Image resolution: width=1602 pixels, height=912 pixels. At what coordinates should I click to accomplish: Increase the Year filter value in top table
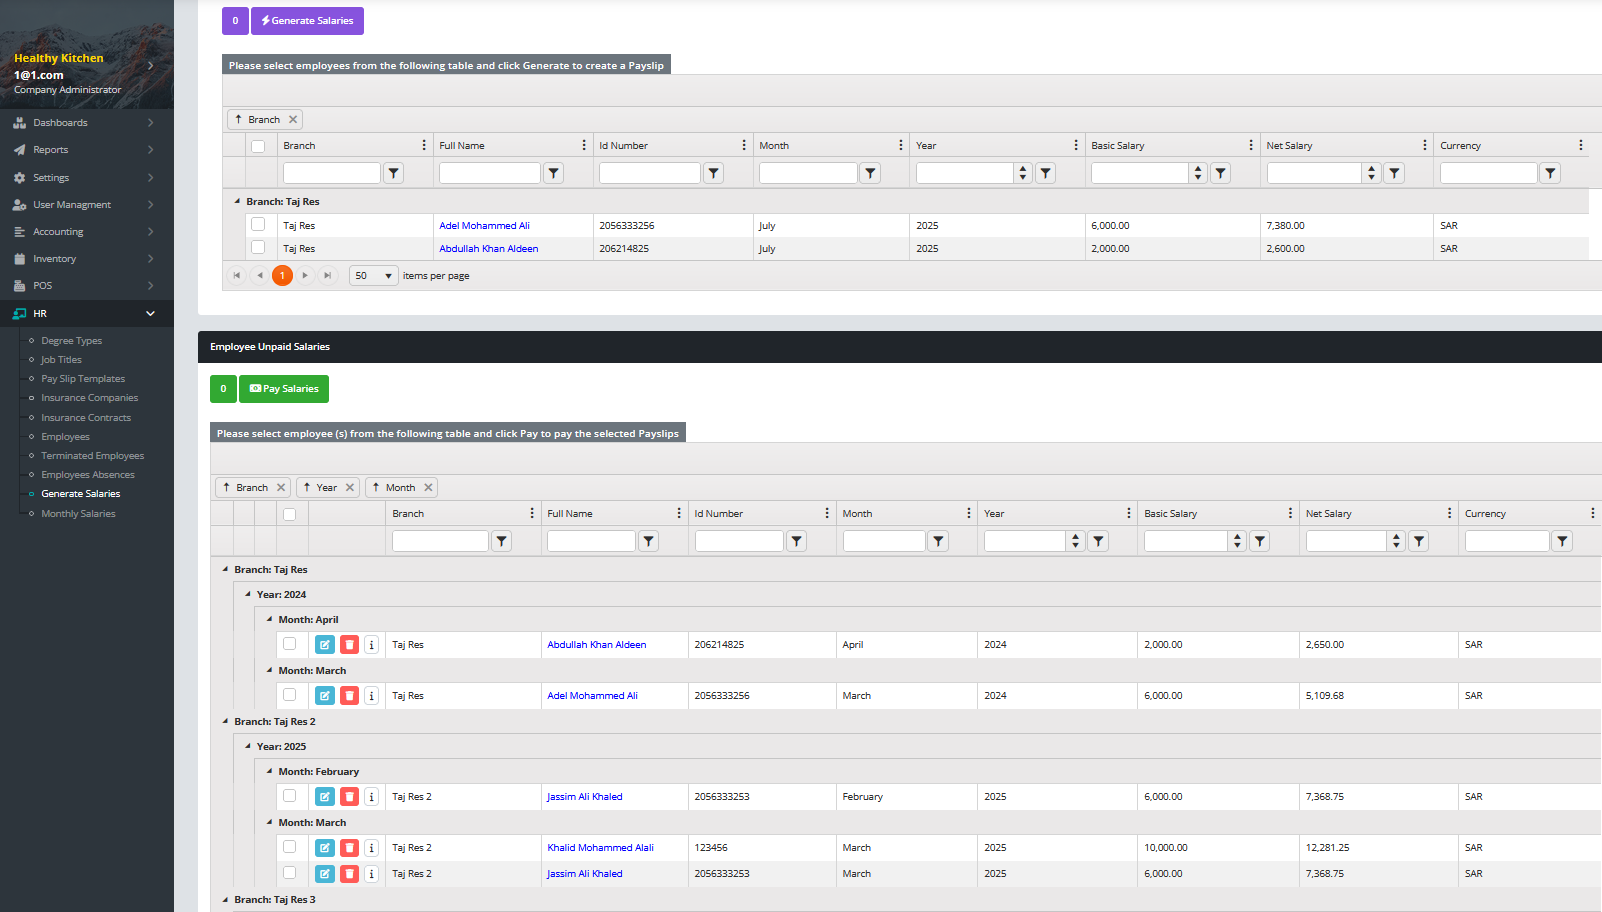tap(1022, 169)
